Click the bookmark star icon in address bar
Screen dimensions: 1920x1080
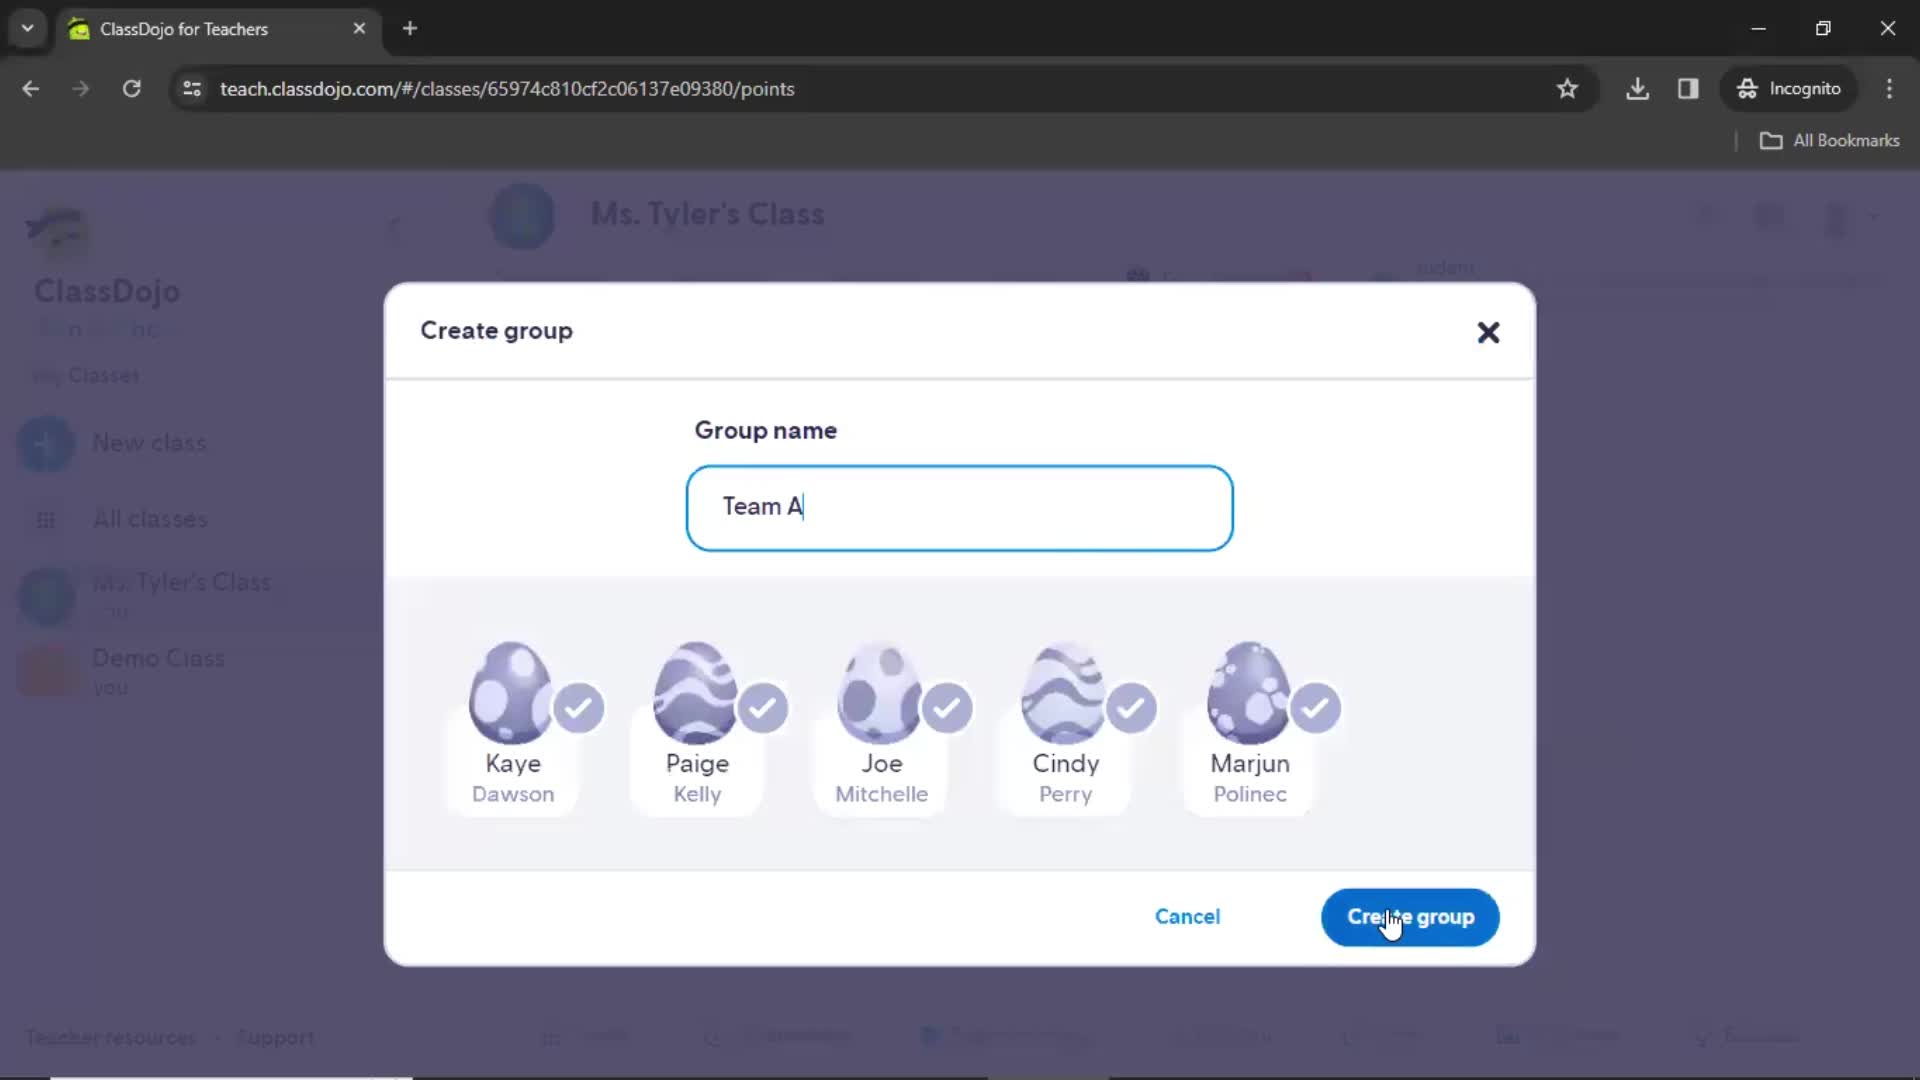[x=1568, y=88]
